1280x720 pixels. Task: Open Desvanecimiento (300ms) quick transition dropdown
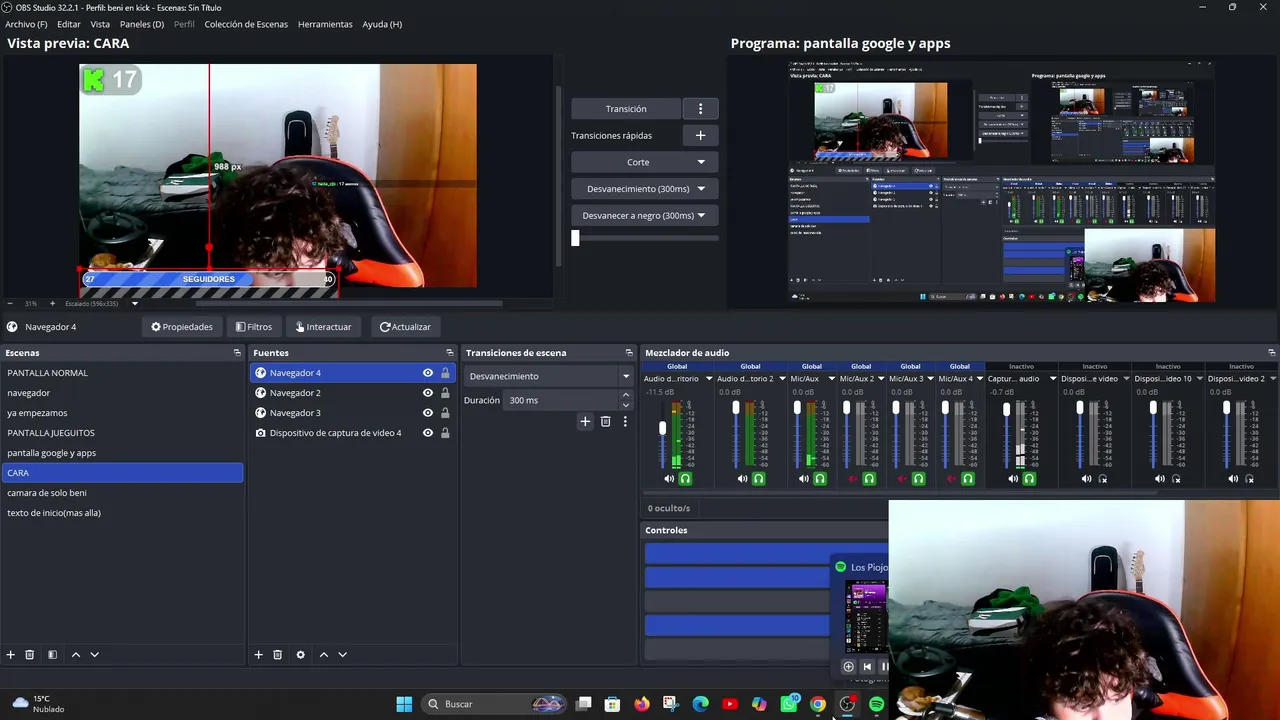click(x=644, y=189)
